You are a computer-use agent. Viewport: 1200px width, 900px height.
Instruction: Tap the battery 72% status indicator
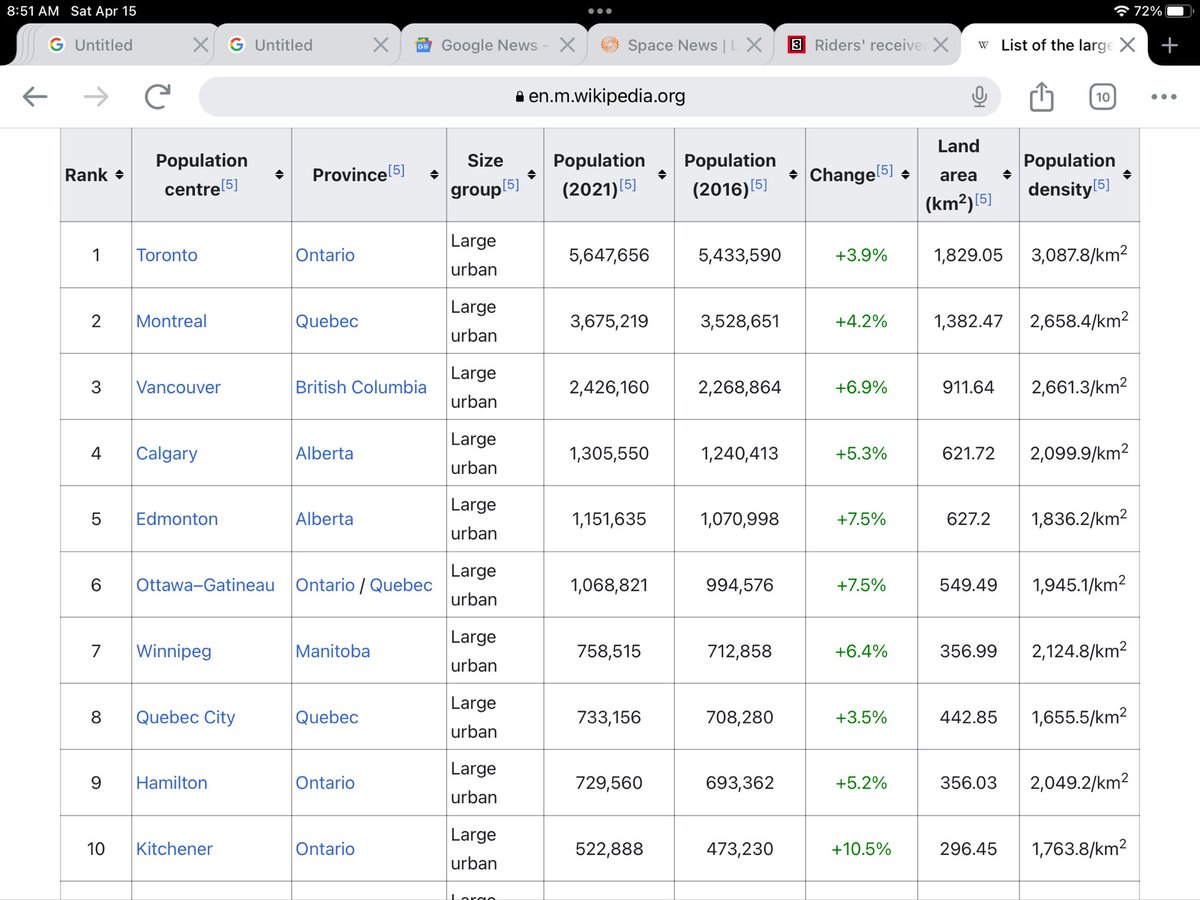(1161, 10)
